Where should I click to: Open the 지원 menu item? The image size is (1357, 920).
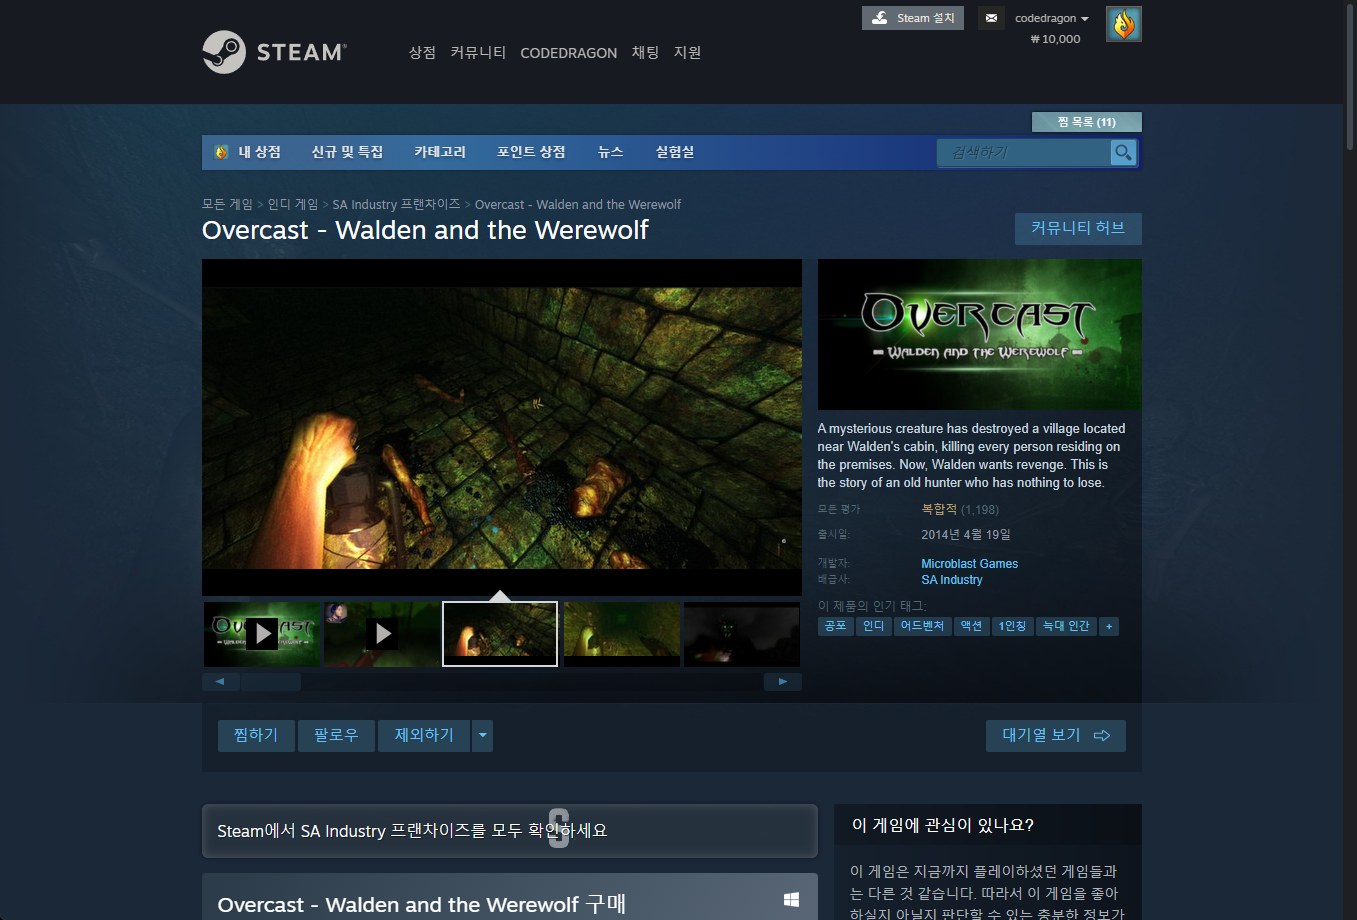point(687,52)
